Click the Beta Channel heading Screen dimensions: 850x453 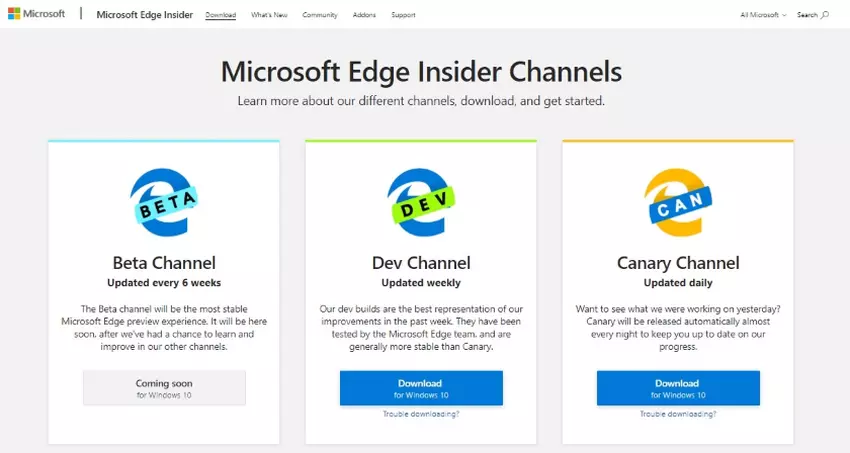[164, 264]
